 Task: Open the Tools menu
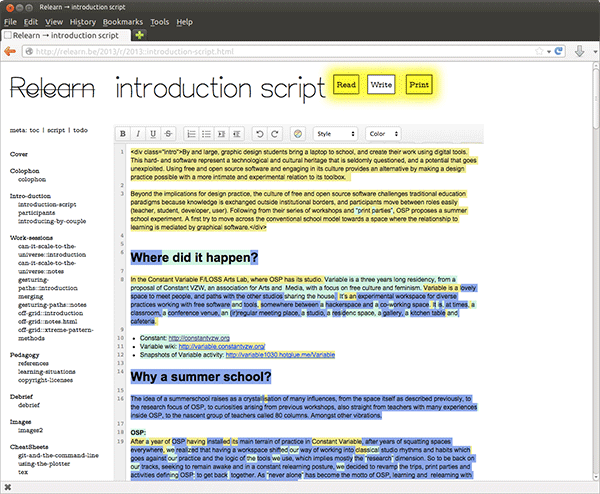160,22
